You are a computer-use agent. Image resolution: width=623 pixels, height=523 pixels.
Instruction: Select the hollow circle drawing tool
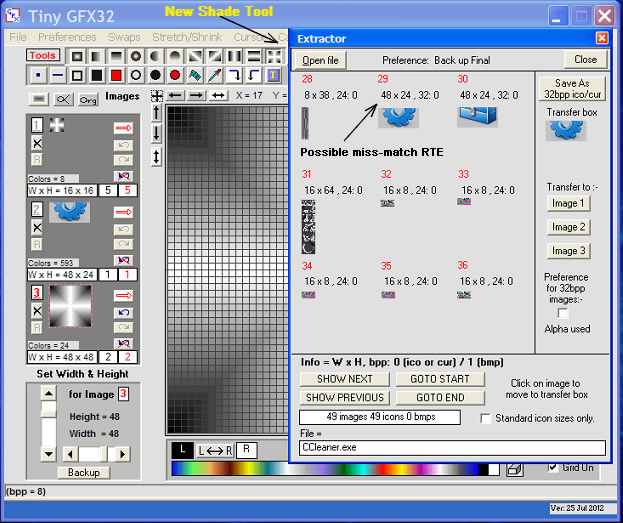tap(136, 75)
